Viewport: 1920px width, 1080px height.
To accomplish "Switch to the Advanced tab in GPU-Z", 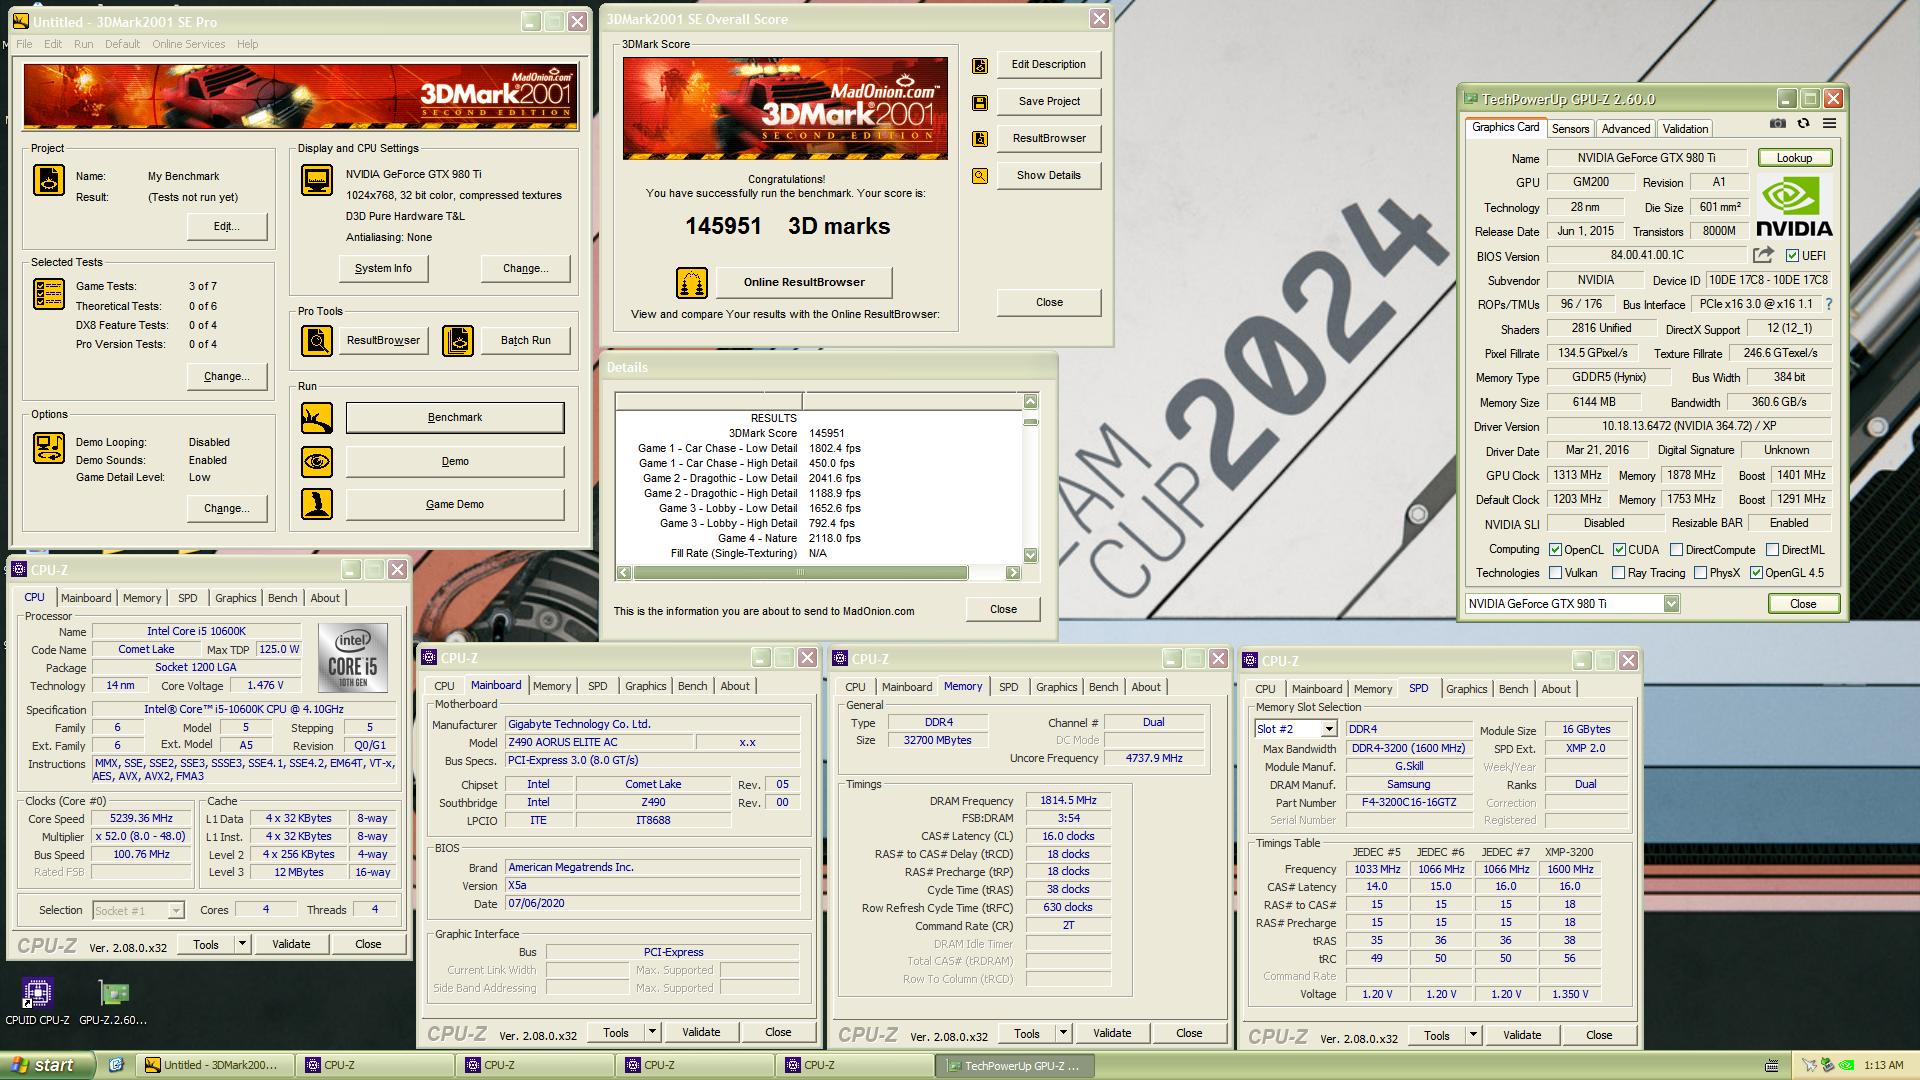I will coord(1625,129).
